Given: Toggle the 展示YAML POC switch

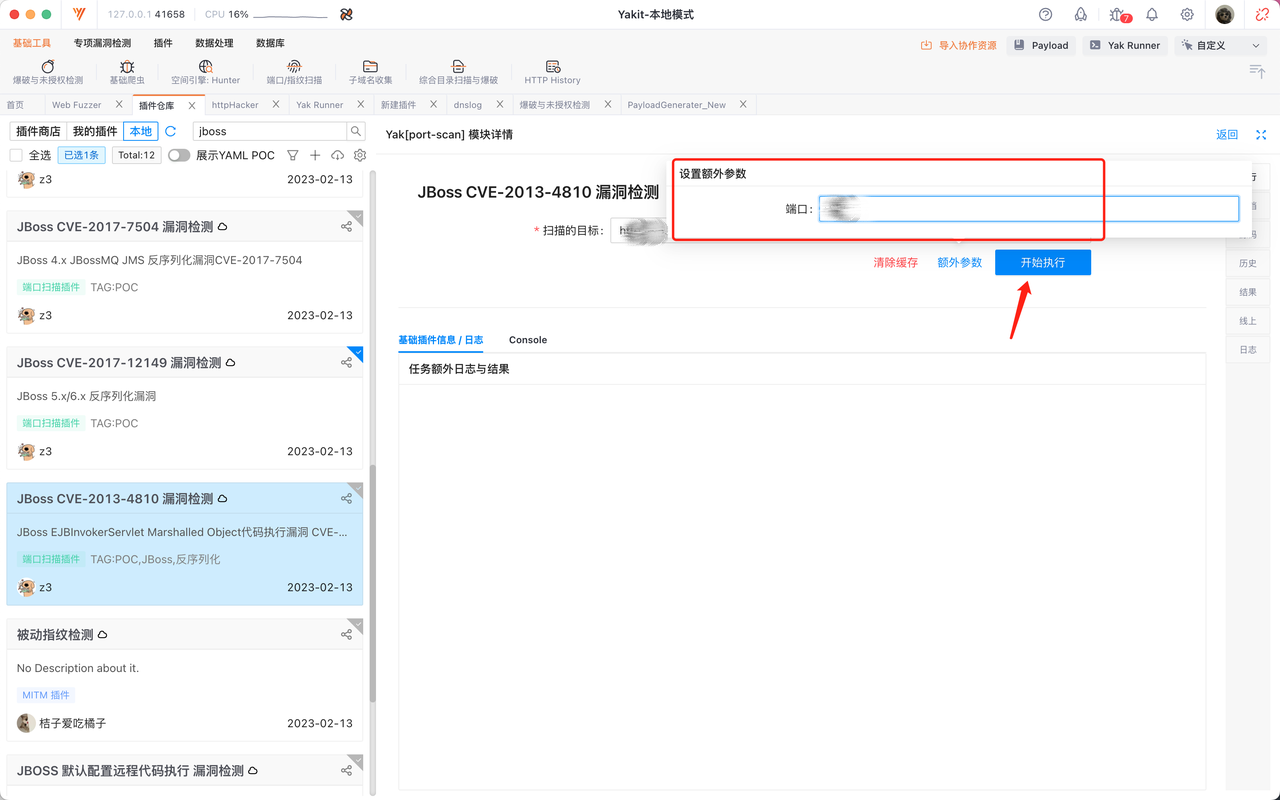Looking at the screenshot, I should [x=179, y=155].
